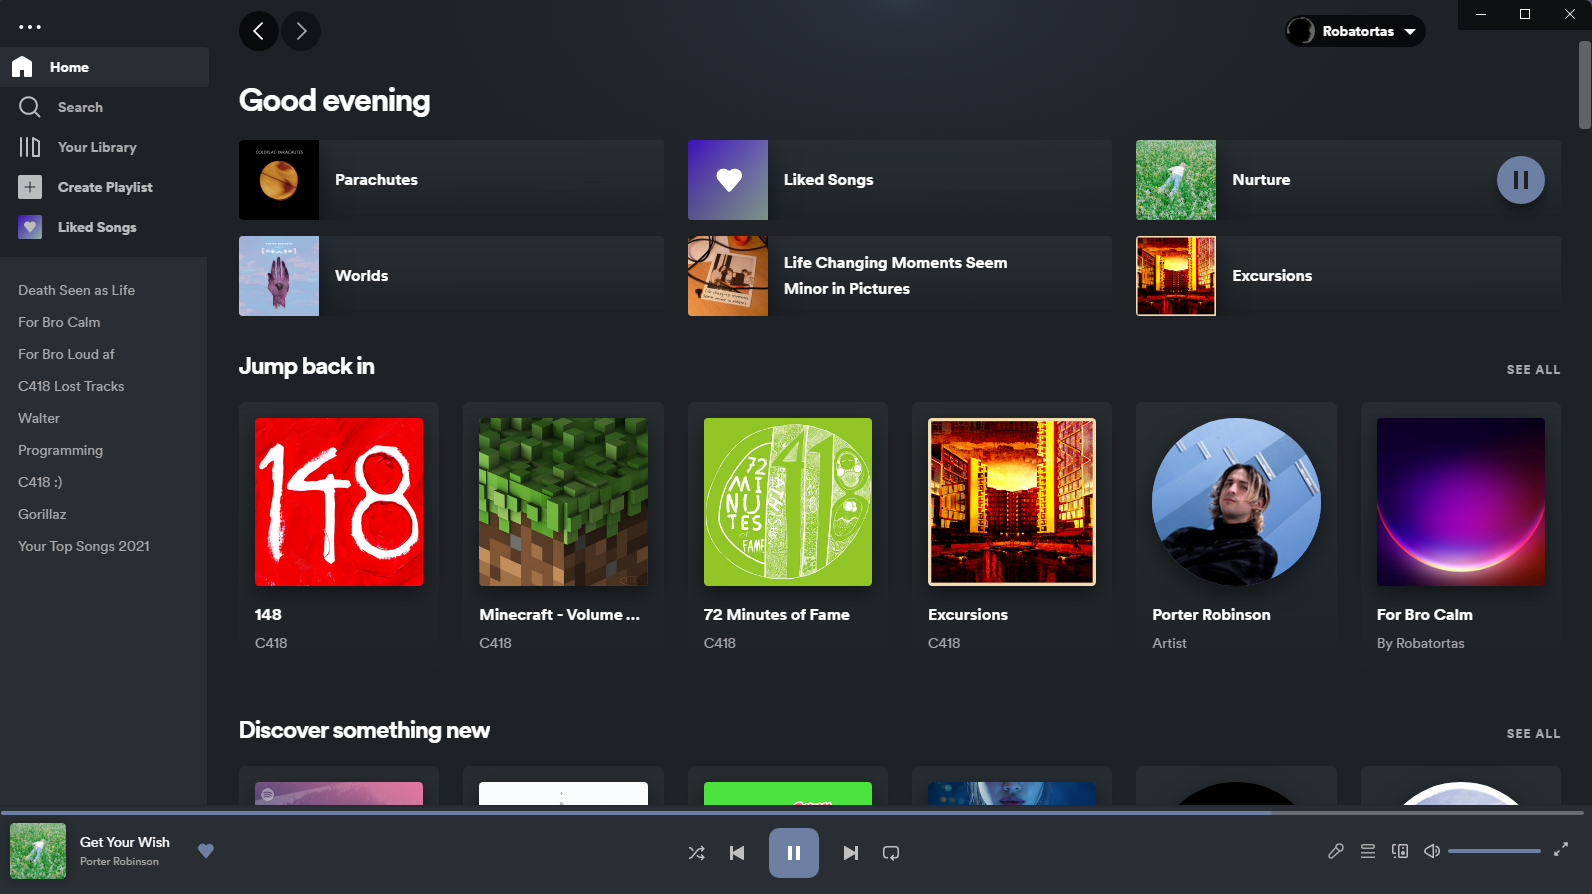Image resolution: width=1592 pixels, height=894 pixels.
Task: Go forward using the right chevron
Action: point(301,31)
